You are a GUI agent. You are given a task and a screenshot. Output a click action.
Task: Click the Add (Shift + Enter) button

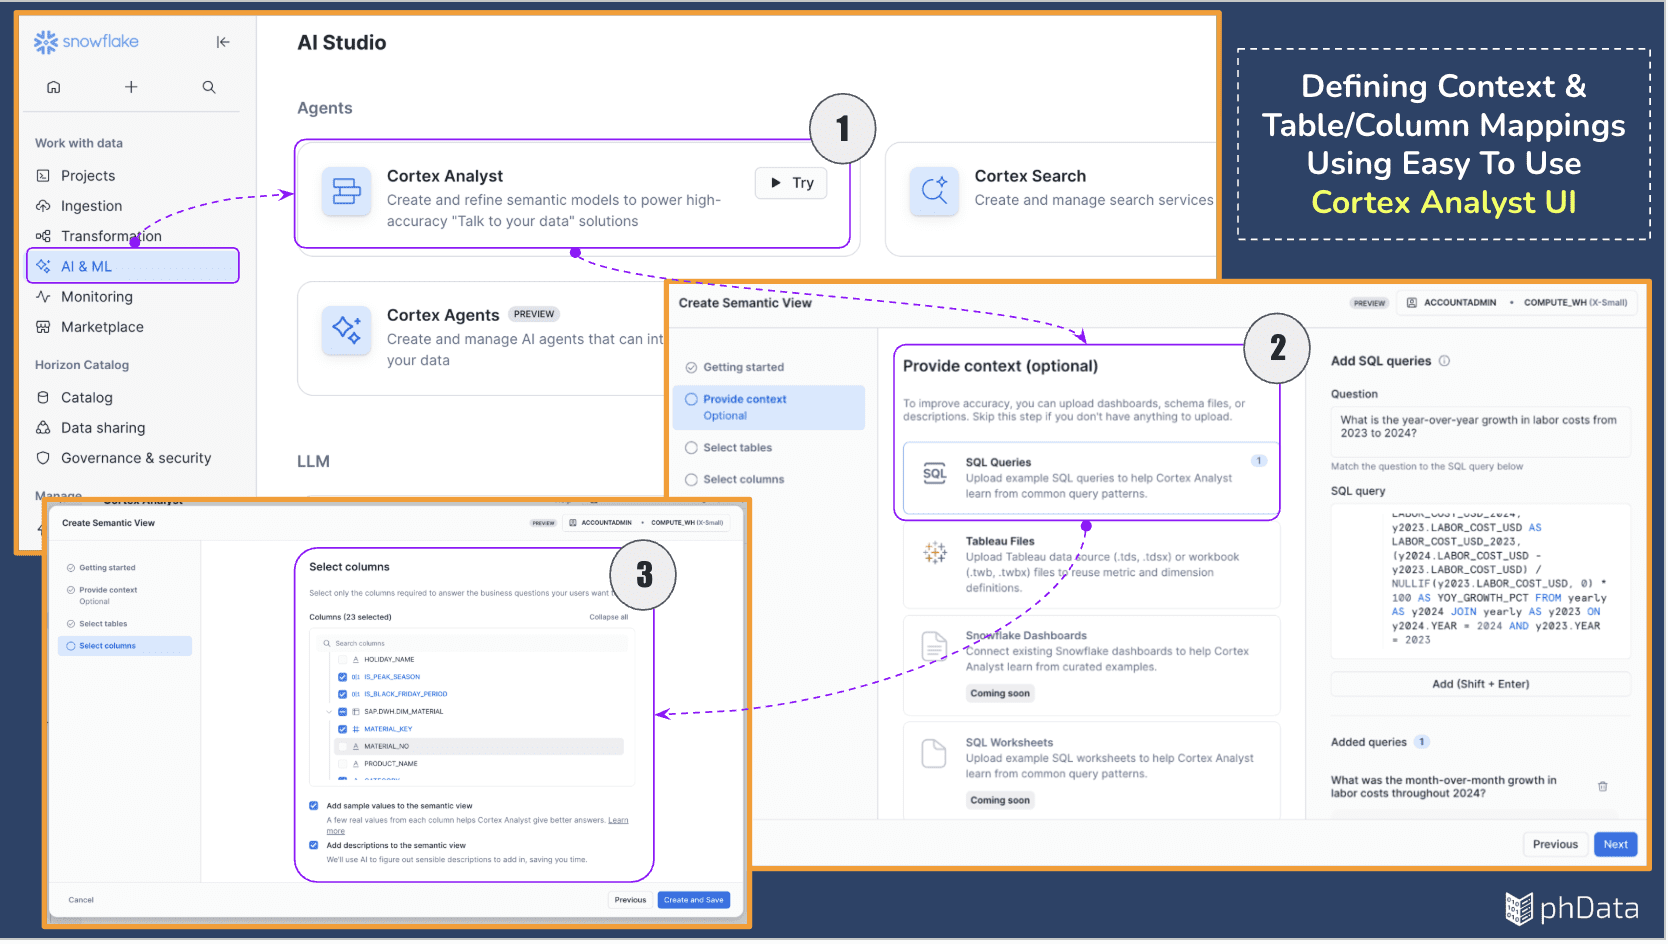(1480, 684)
